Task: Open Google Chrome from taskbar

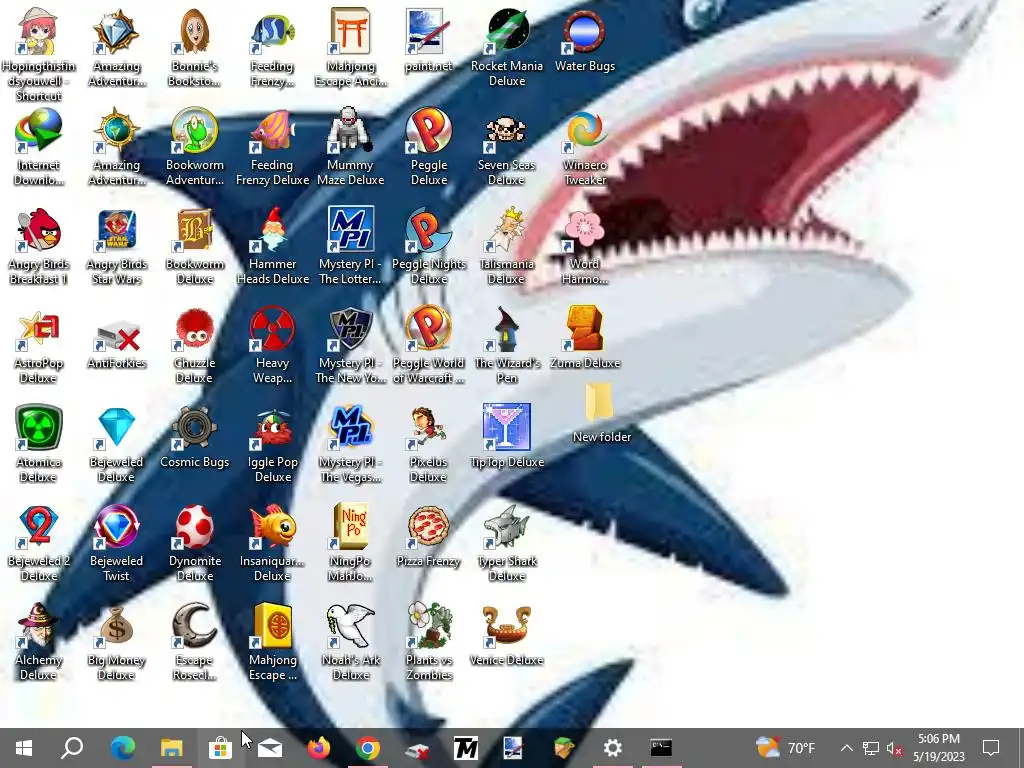Action: point(368,748)
